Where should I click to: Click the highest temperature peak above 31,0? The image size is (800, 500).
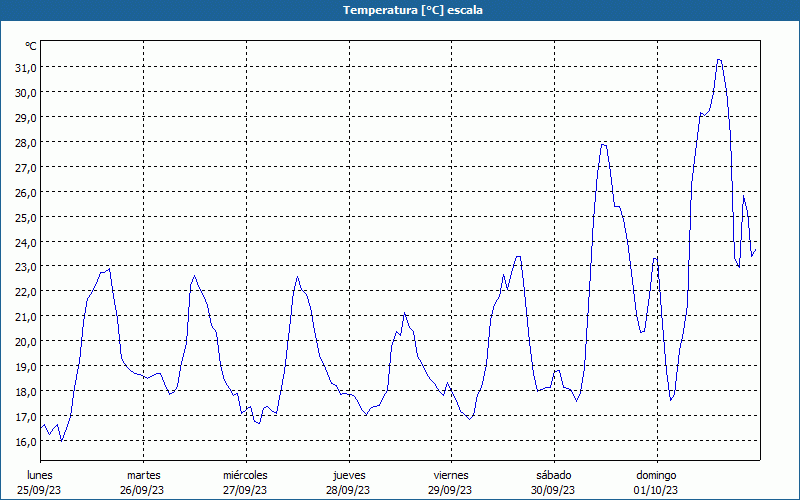tap(719, 60)
